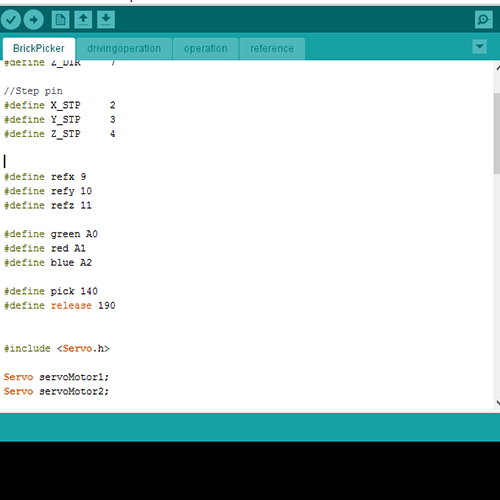Click the "#define blue A2" line

tap(48, 263)
